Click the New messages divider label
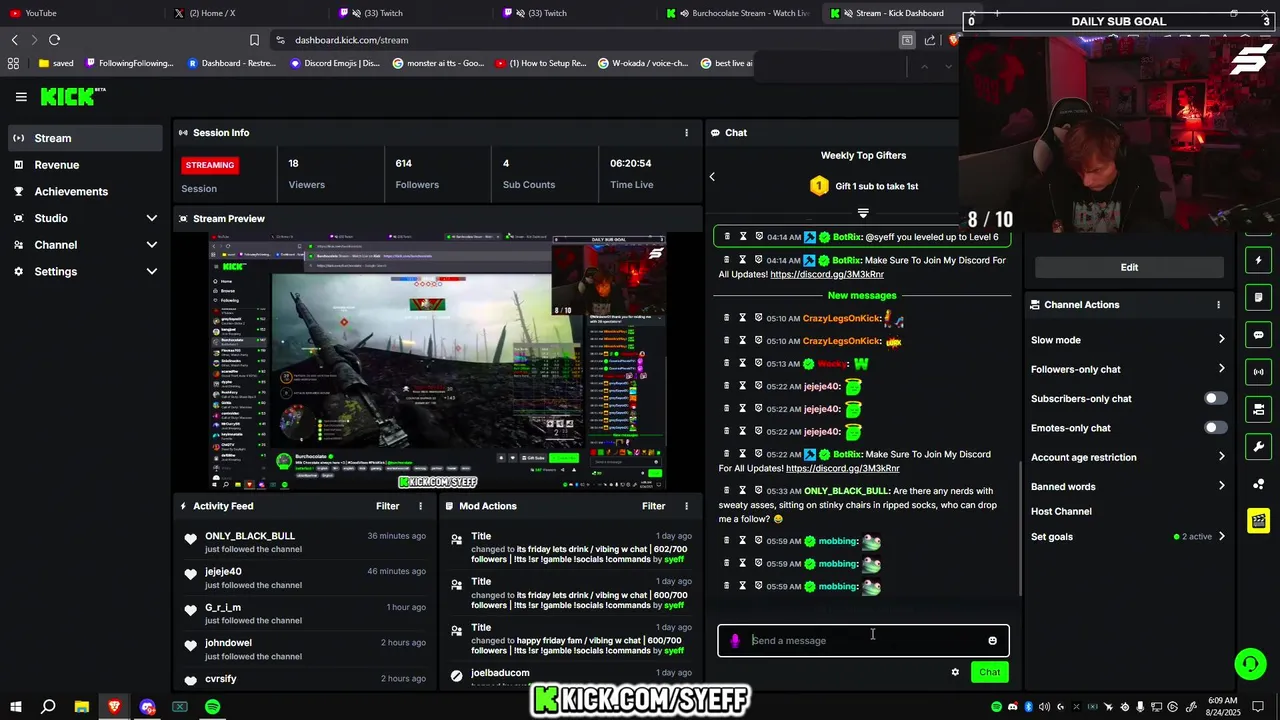 pos(862,296)
